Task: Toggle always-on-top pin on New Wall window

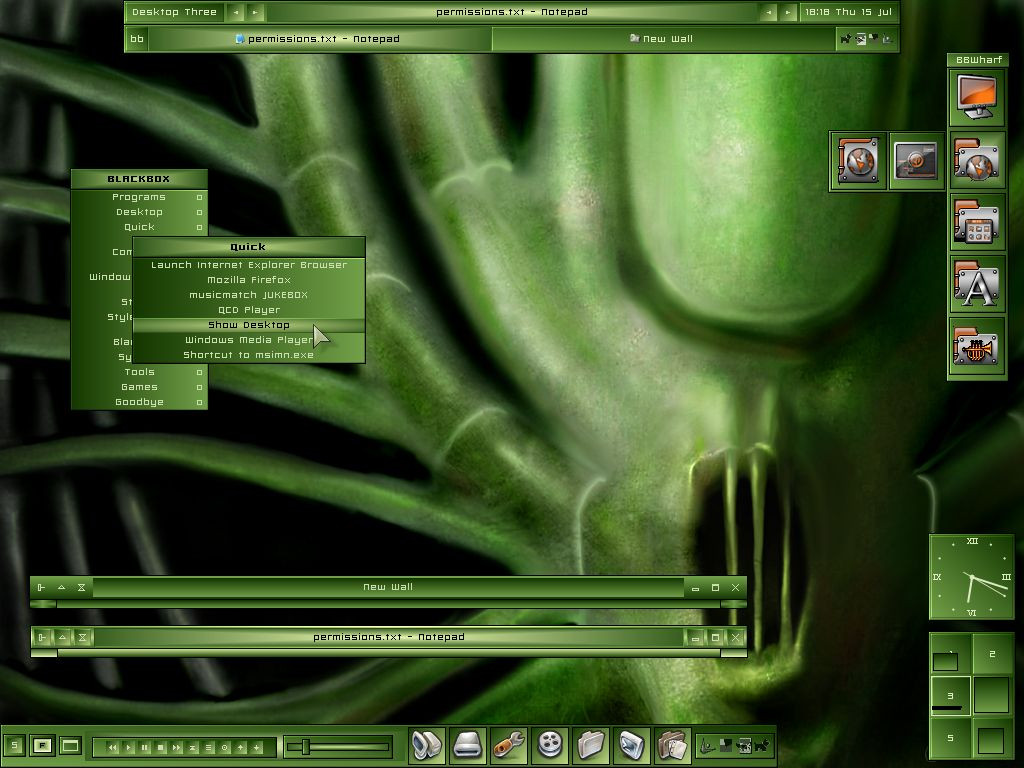Action: [41, 588]
